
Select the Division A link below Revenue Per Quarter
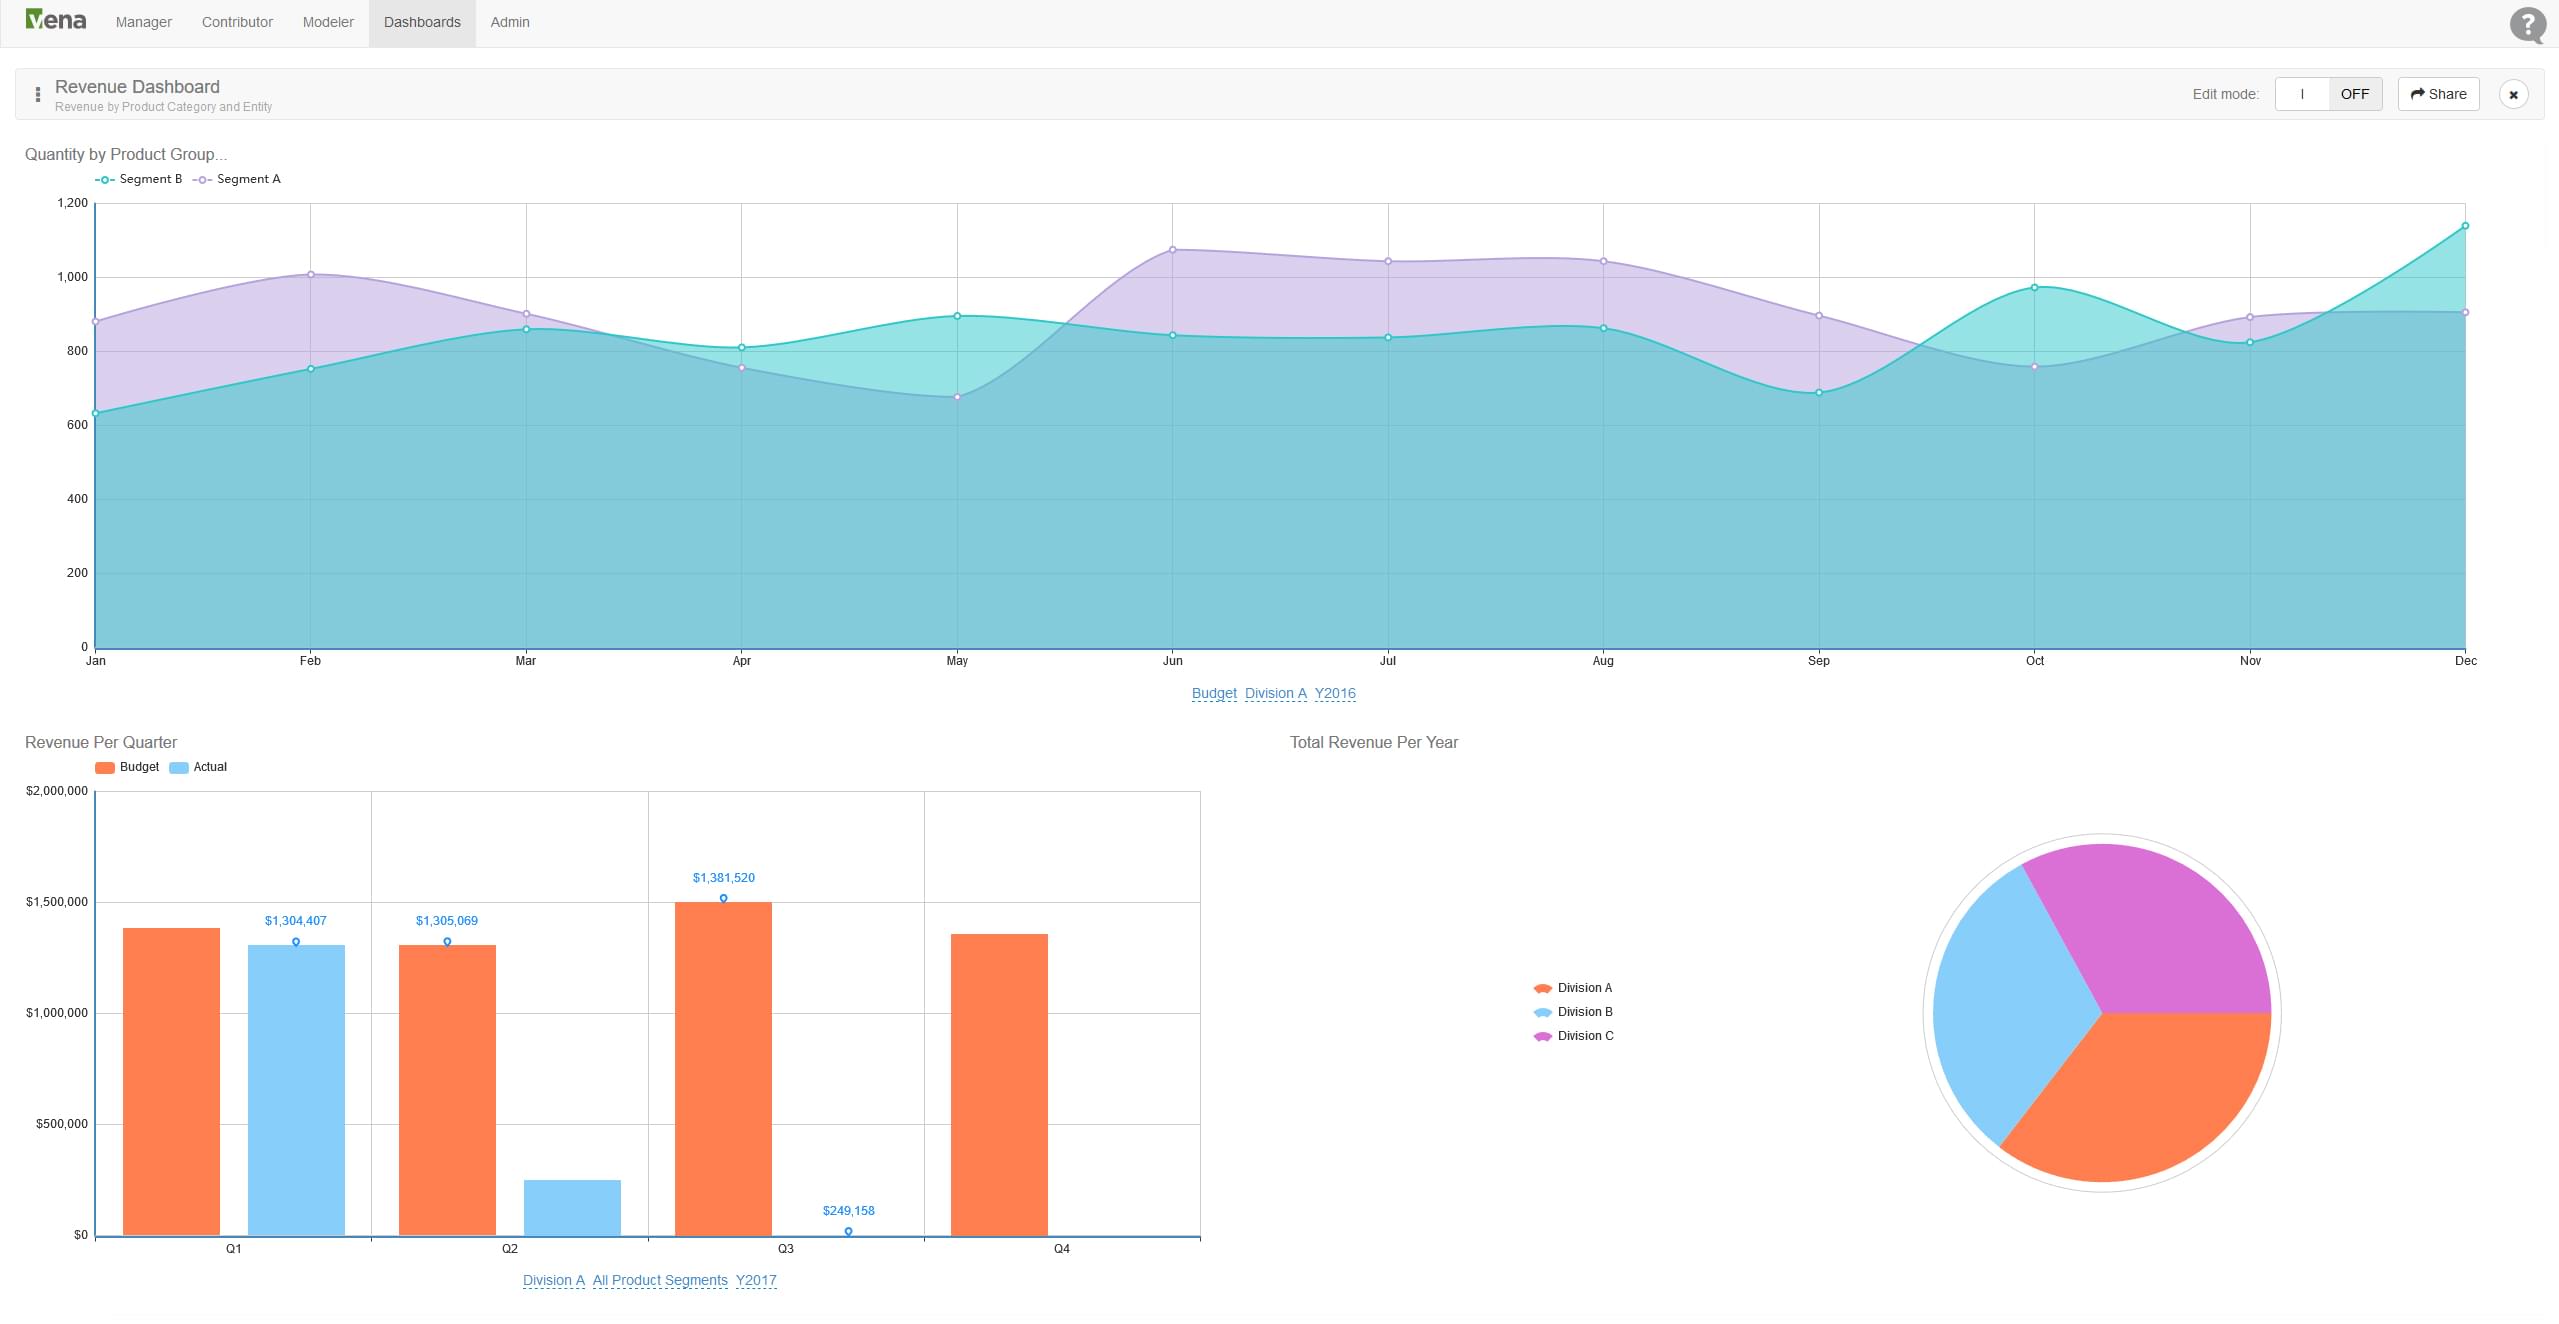coord(554,1280)
